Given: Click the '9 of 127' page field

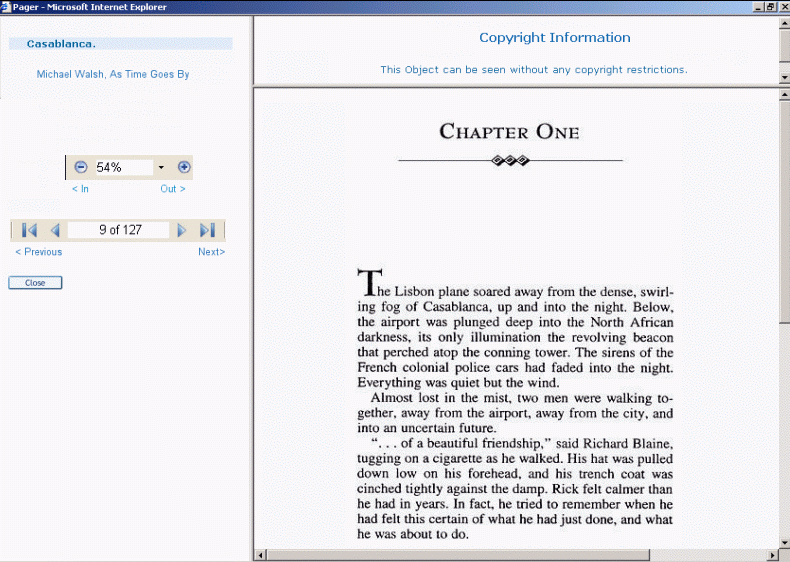Looking at the screenshot, I should click(x=120, y=230).
